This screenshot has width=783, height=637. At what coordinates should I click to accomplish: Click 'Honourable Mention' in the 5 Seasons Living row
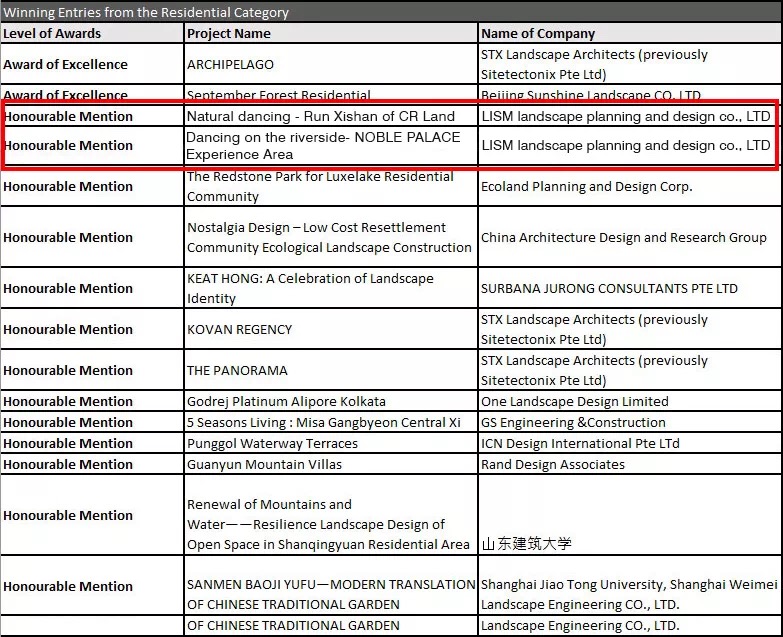(68, 422)
